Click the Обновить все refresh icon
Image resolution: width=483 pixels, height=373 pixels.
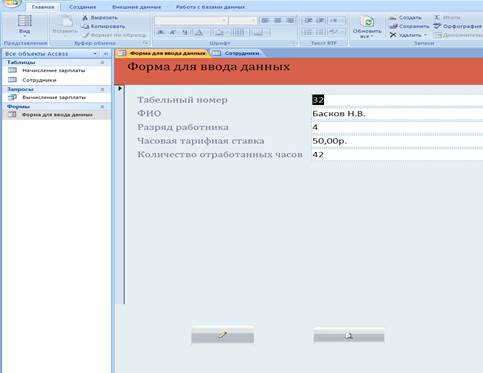[x=367, y=22]
